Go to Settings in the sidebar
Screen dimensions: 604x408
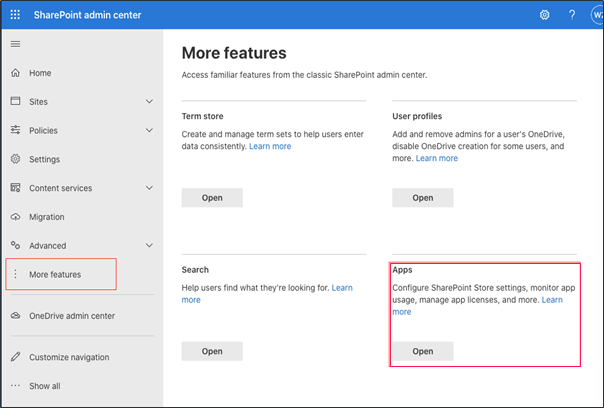pos(44,159)
